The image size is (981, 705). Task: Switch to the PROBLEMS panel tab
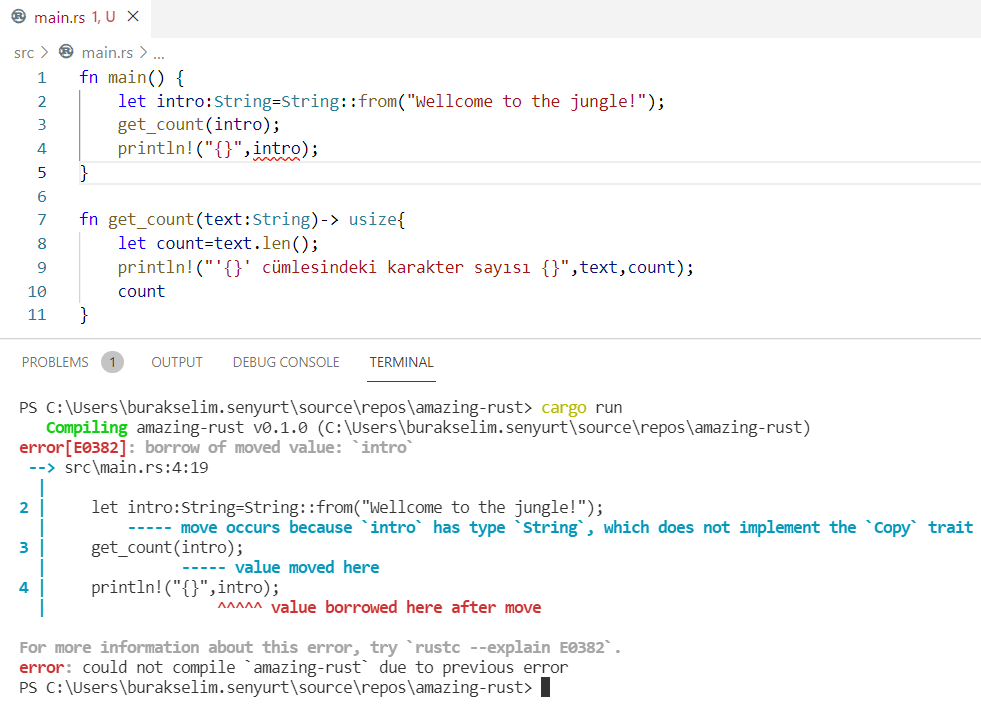[x=55, y=362]
